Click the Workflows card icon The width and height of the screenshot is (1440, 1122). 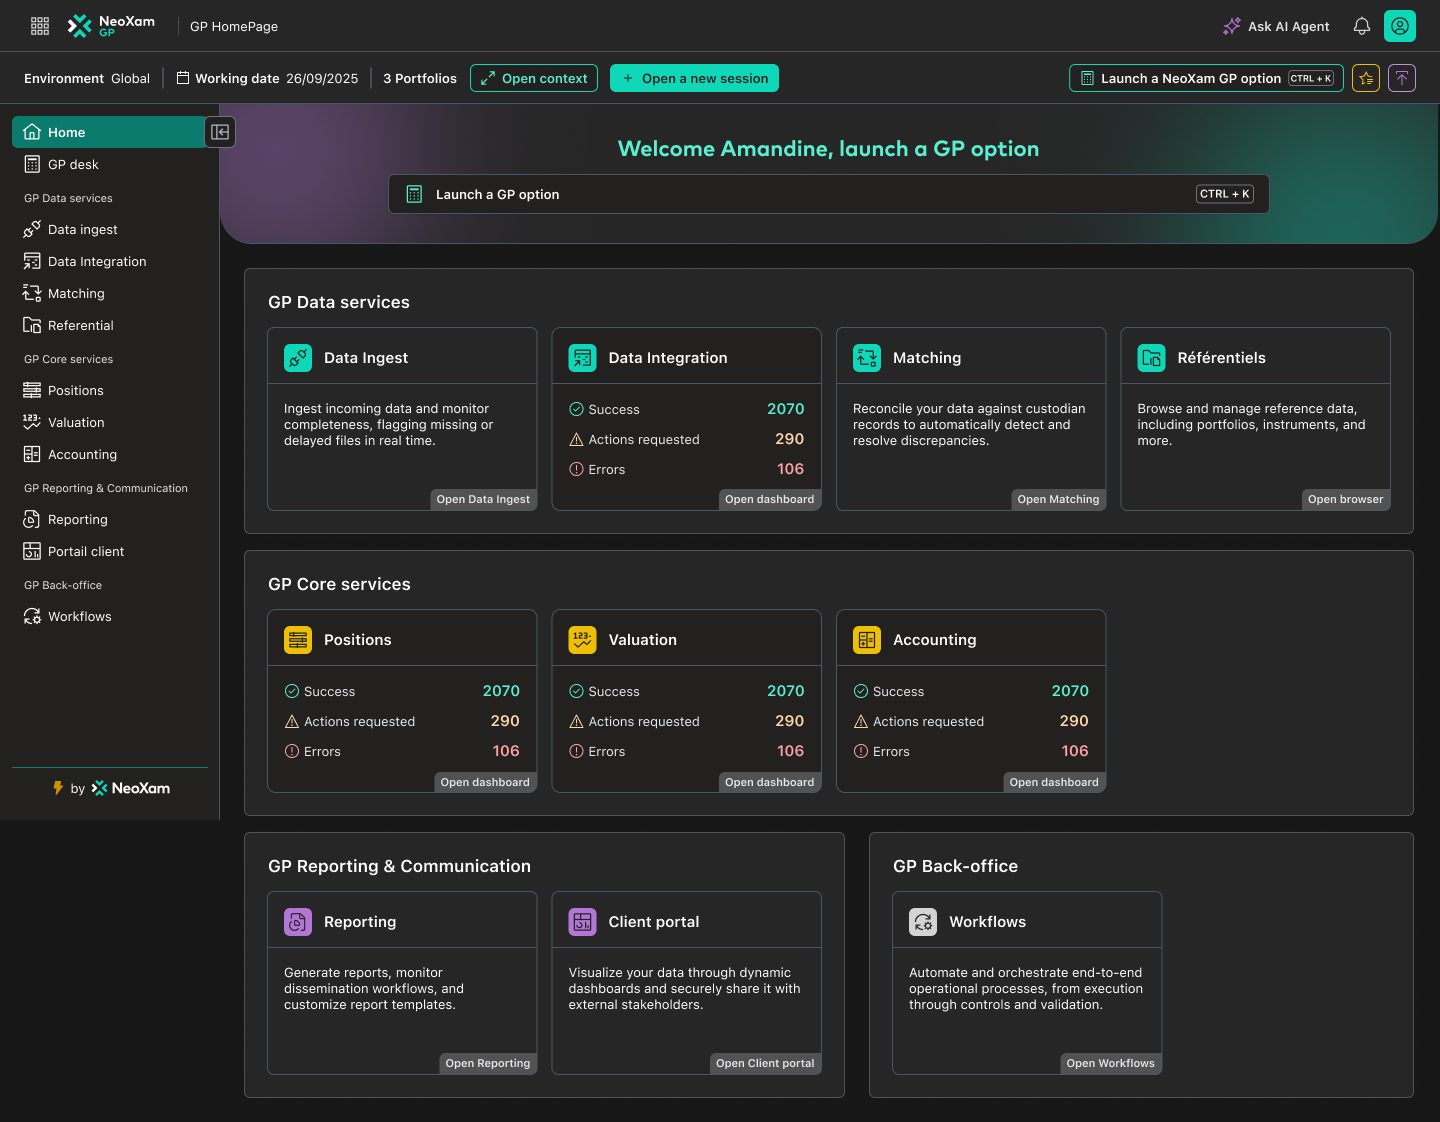923,922
